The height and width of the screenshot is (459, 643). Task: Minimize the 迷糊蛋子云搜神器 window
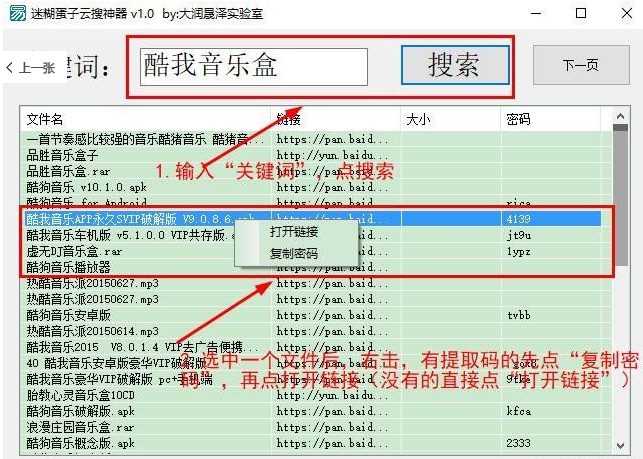pos(536,14)
